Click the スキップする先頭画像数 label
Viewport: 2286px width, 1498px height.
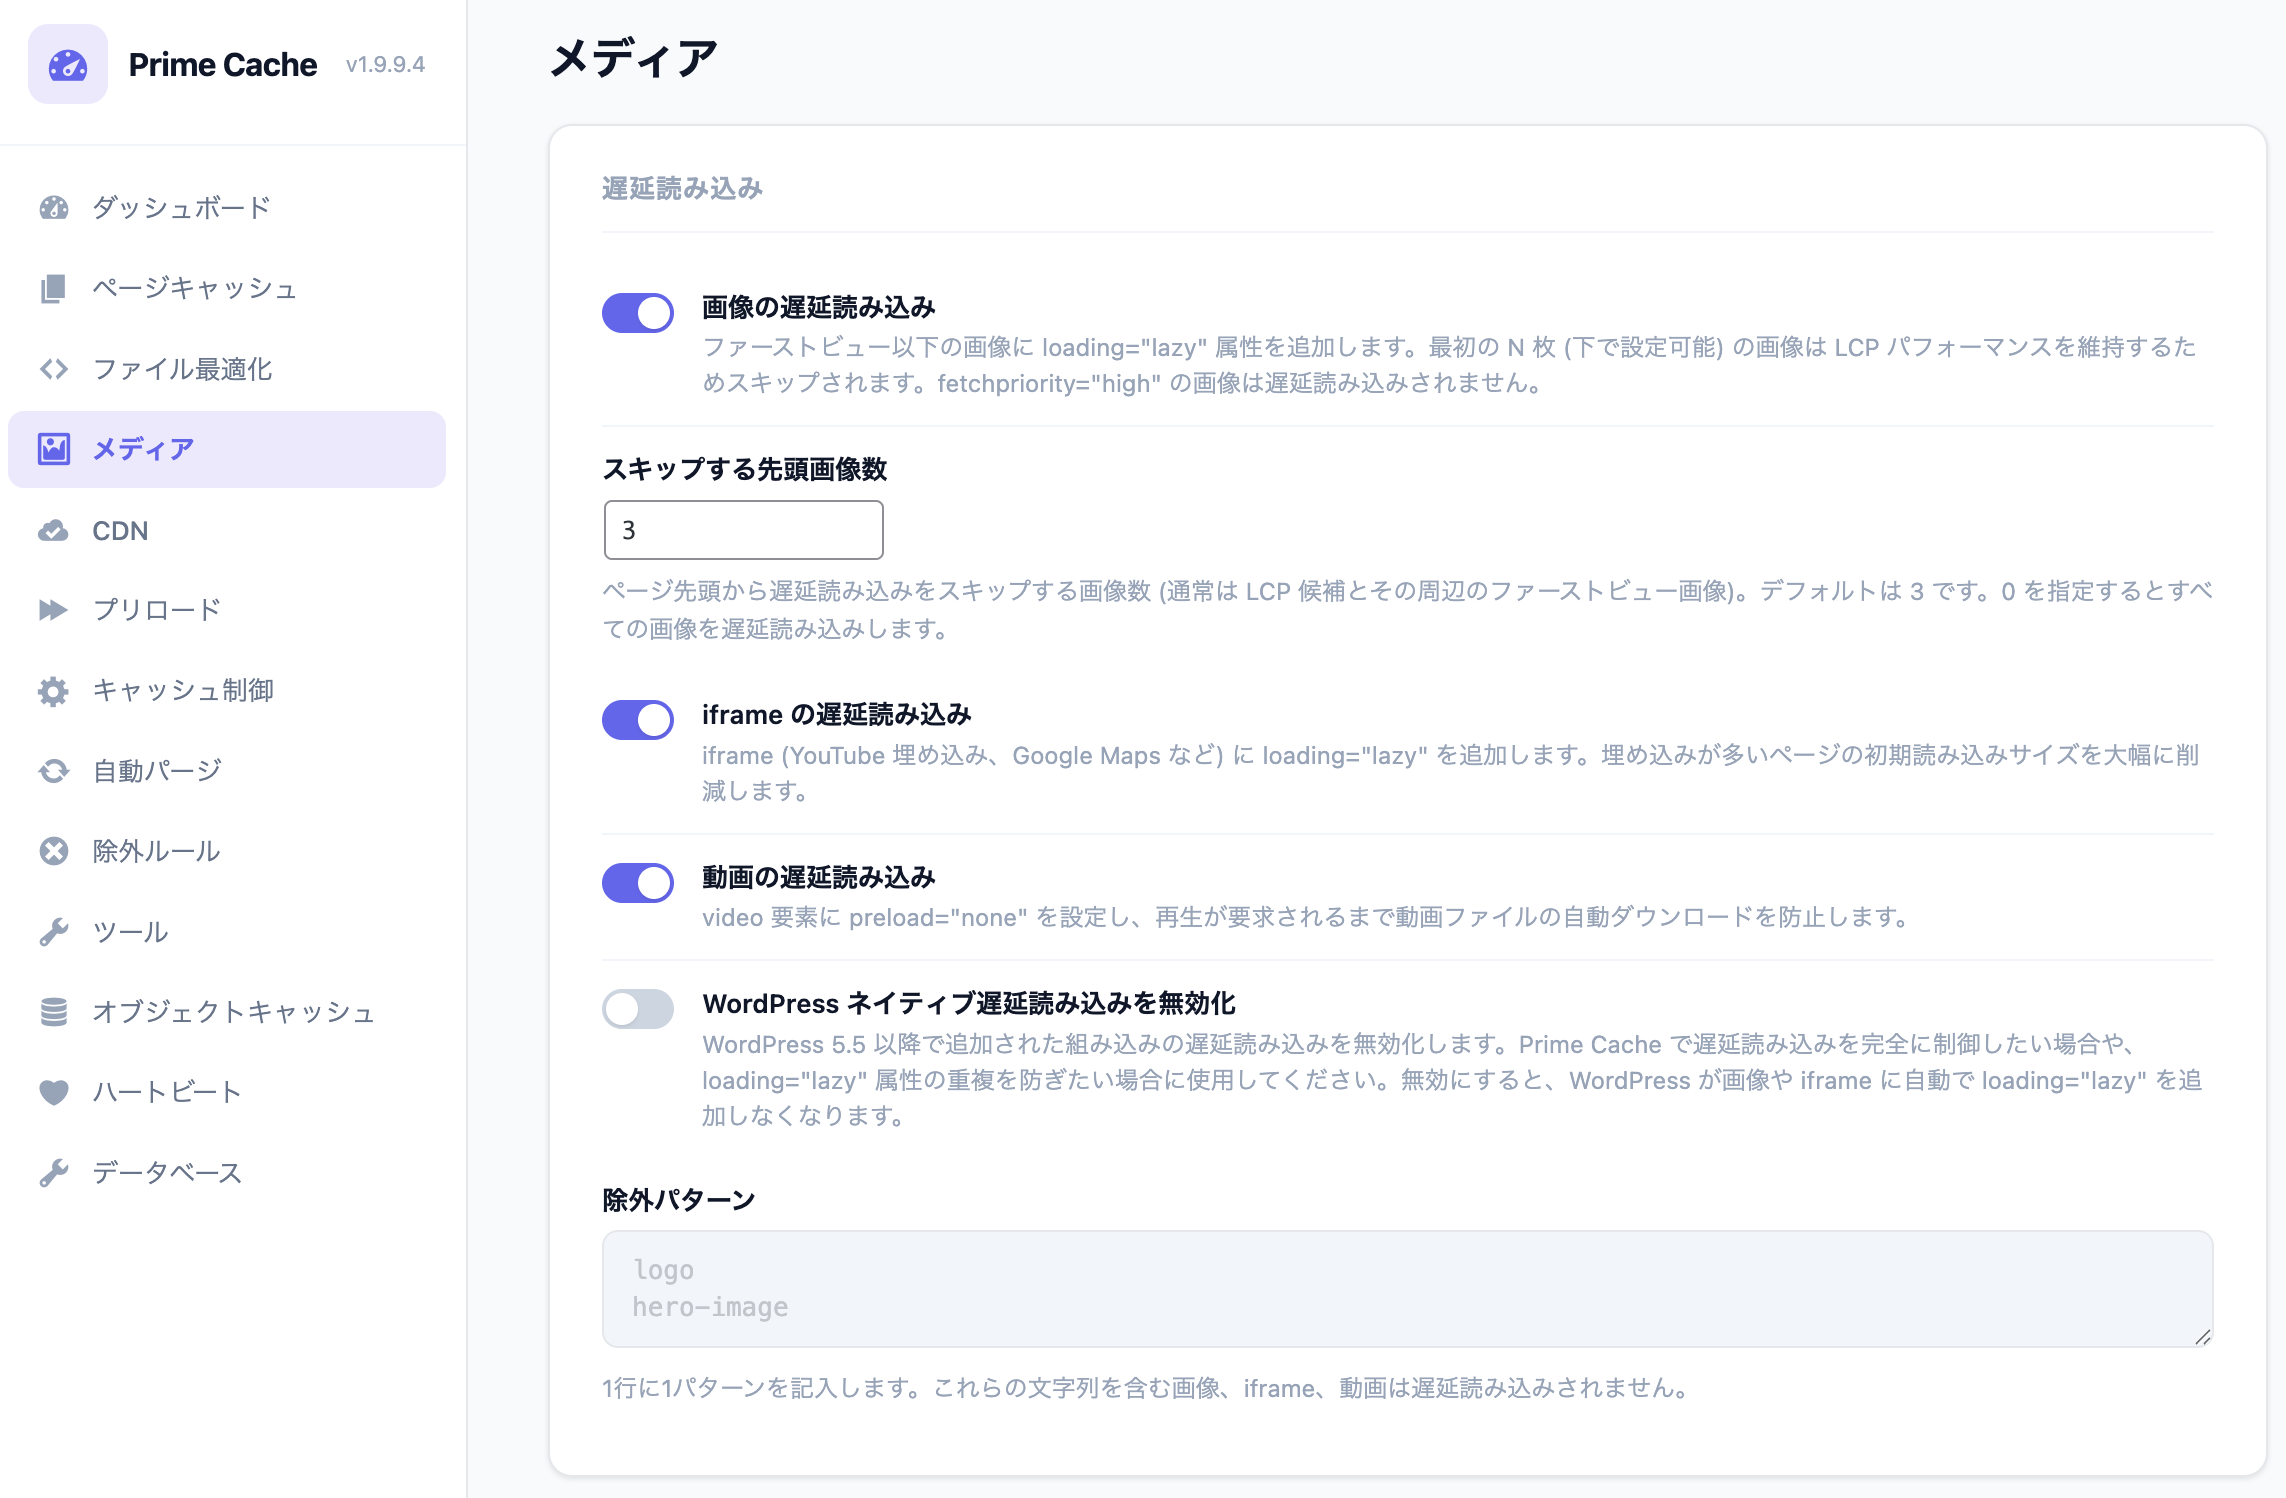(x=745, y=469)
